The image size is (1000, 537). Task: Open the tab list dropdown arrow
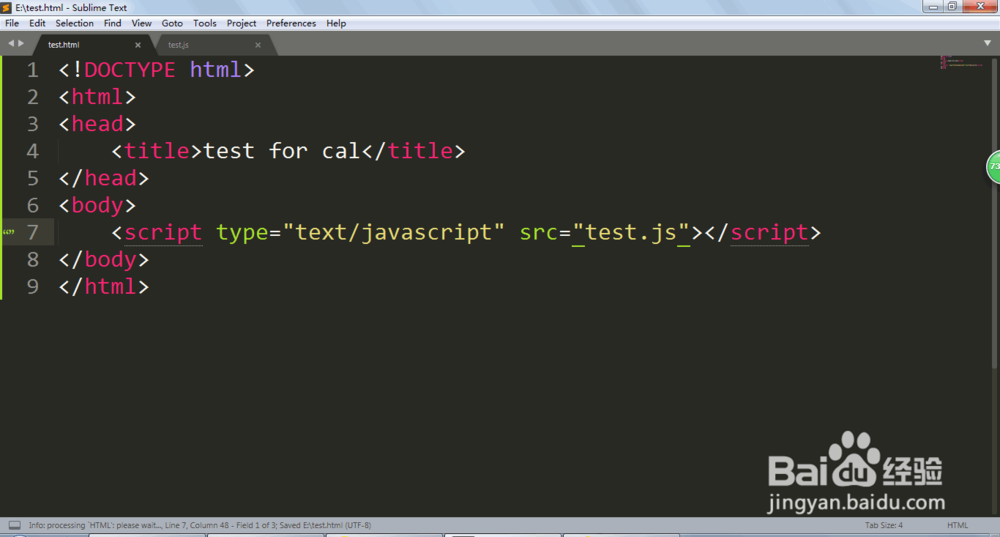pos(987,43)
